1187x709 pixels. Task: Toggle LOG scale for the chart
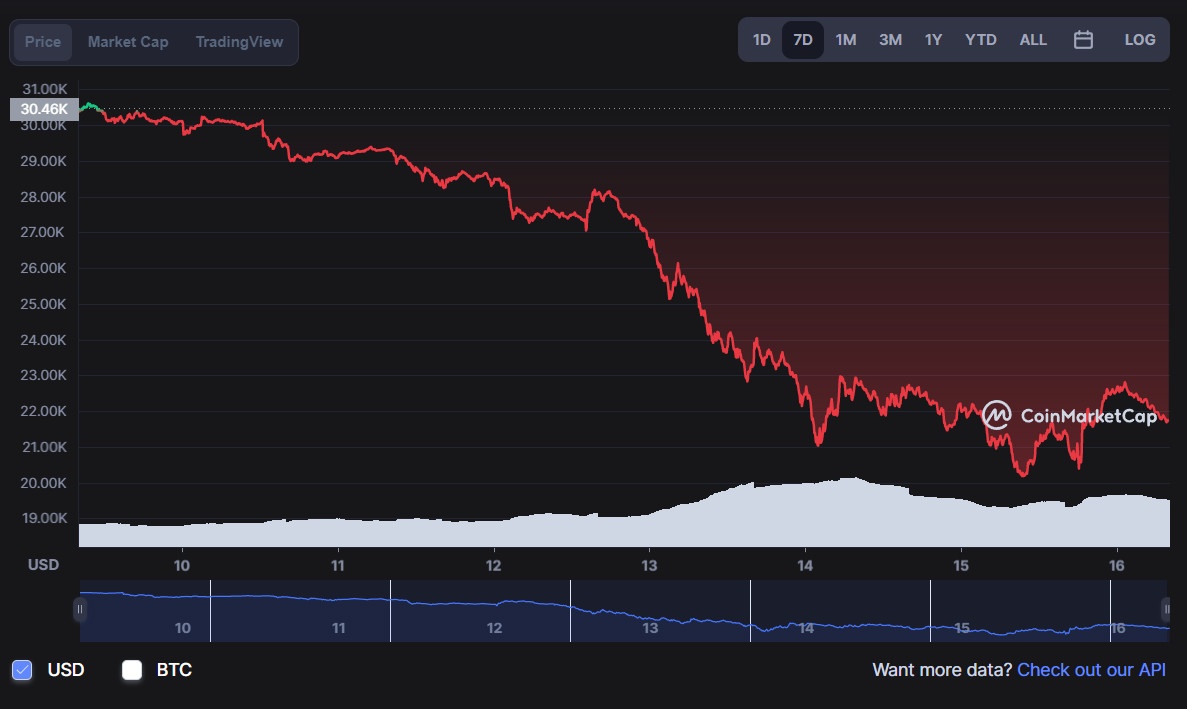click(1139, 40)
